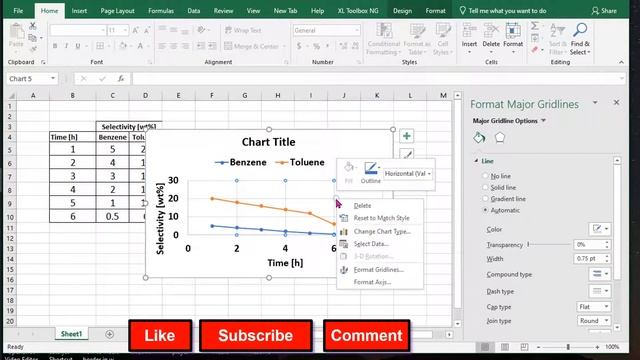Screen dimensions: 640x360
Task: Open the Page Layout ribbon tab
Action: [x=117, y=11]
